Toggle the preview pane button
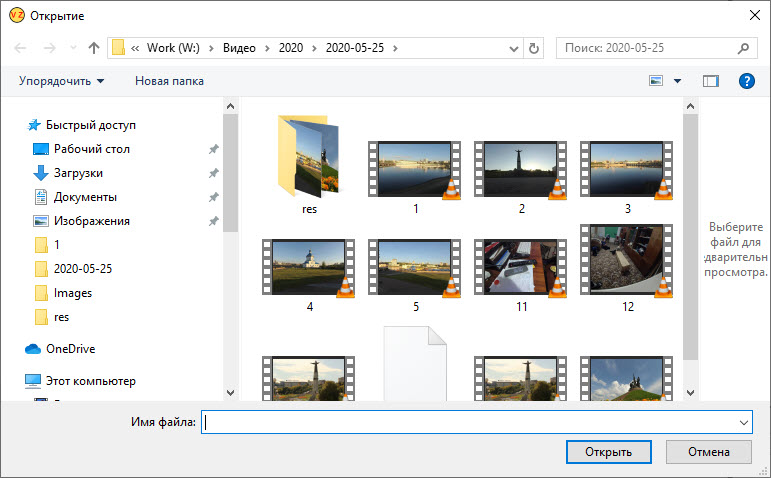This screenshot has width=771, height=478. 711,81
